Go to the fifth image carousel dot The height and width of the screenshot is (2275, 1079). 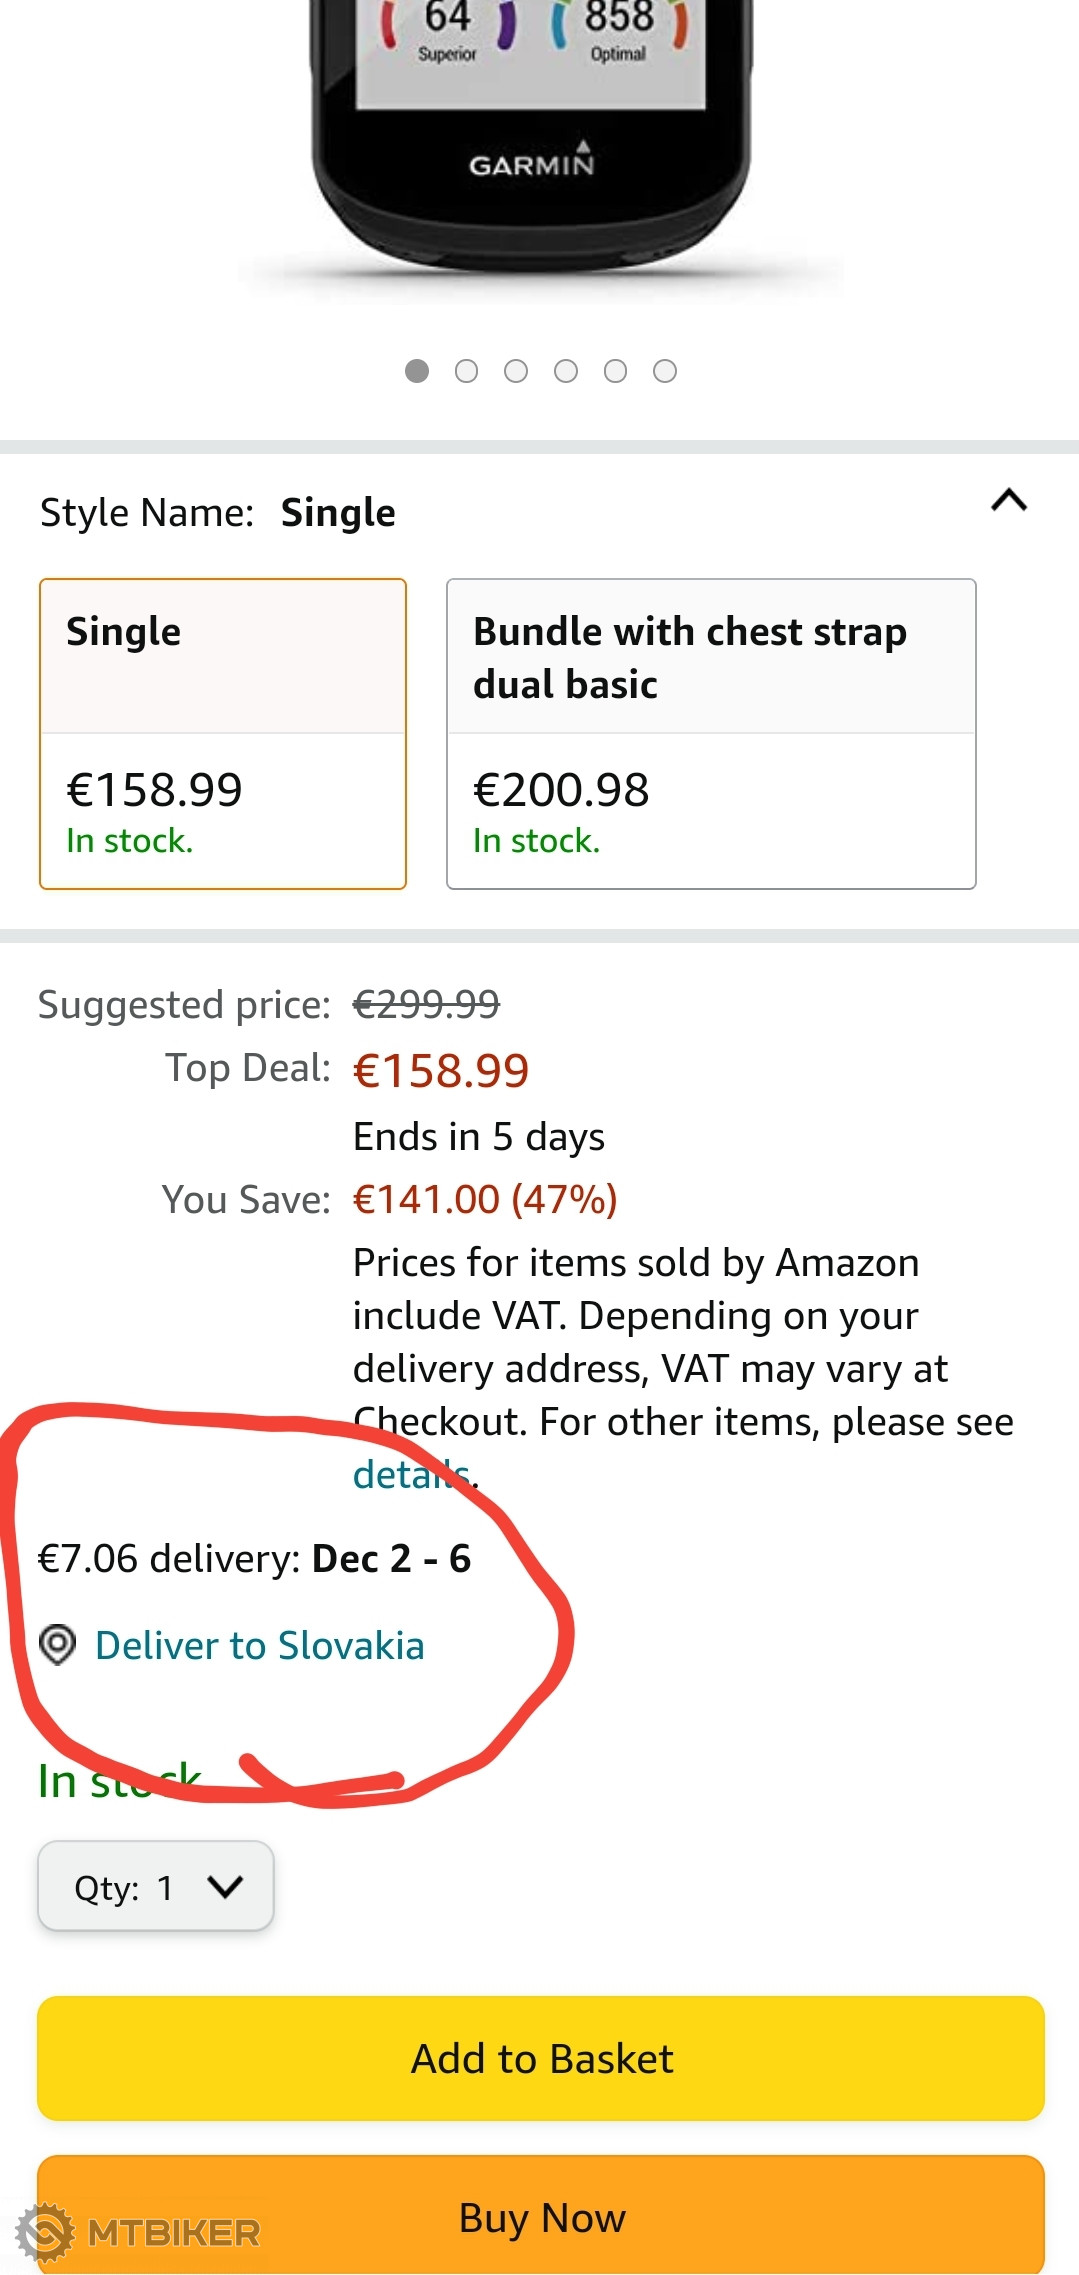[615, 371]
